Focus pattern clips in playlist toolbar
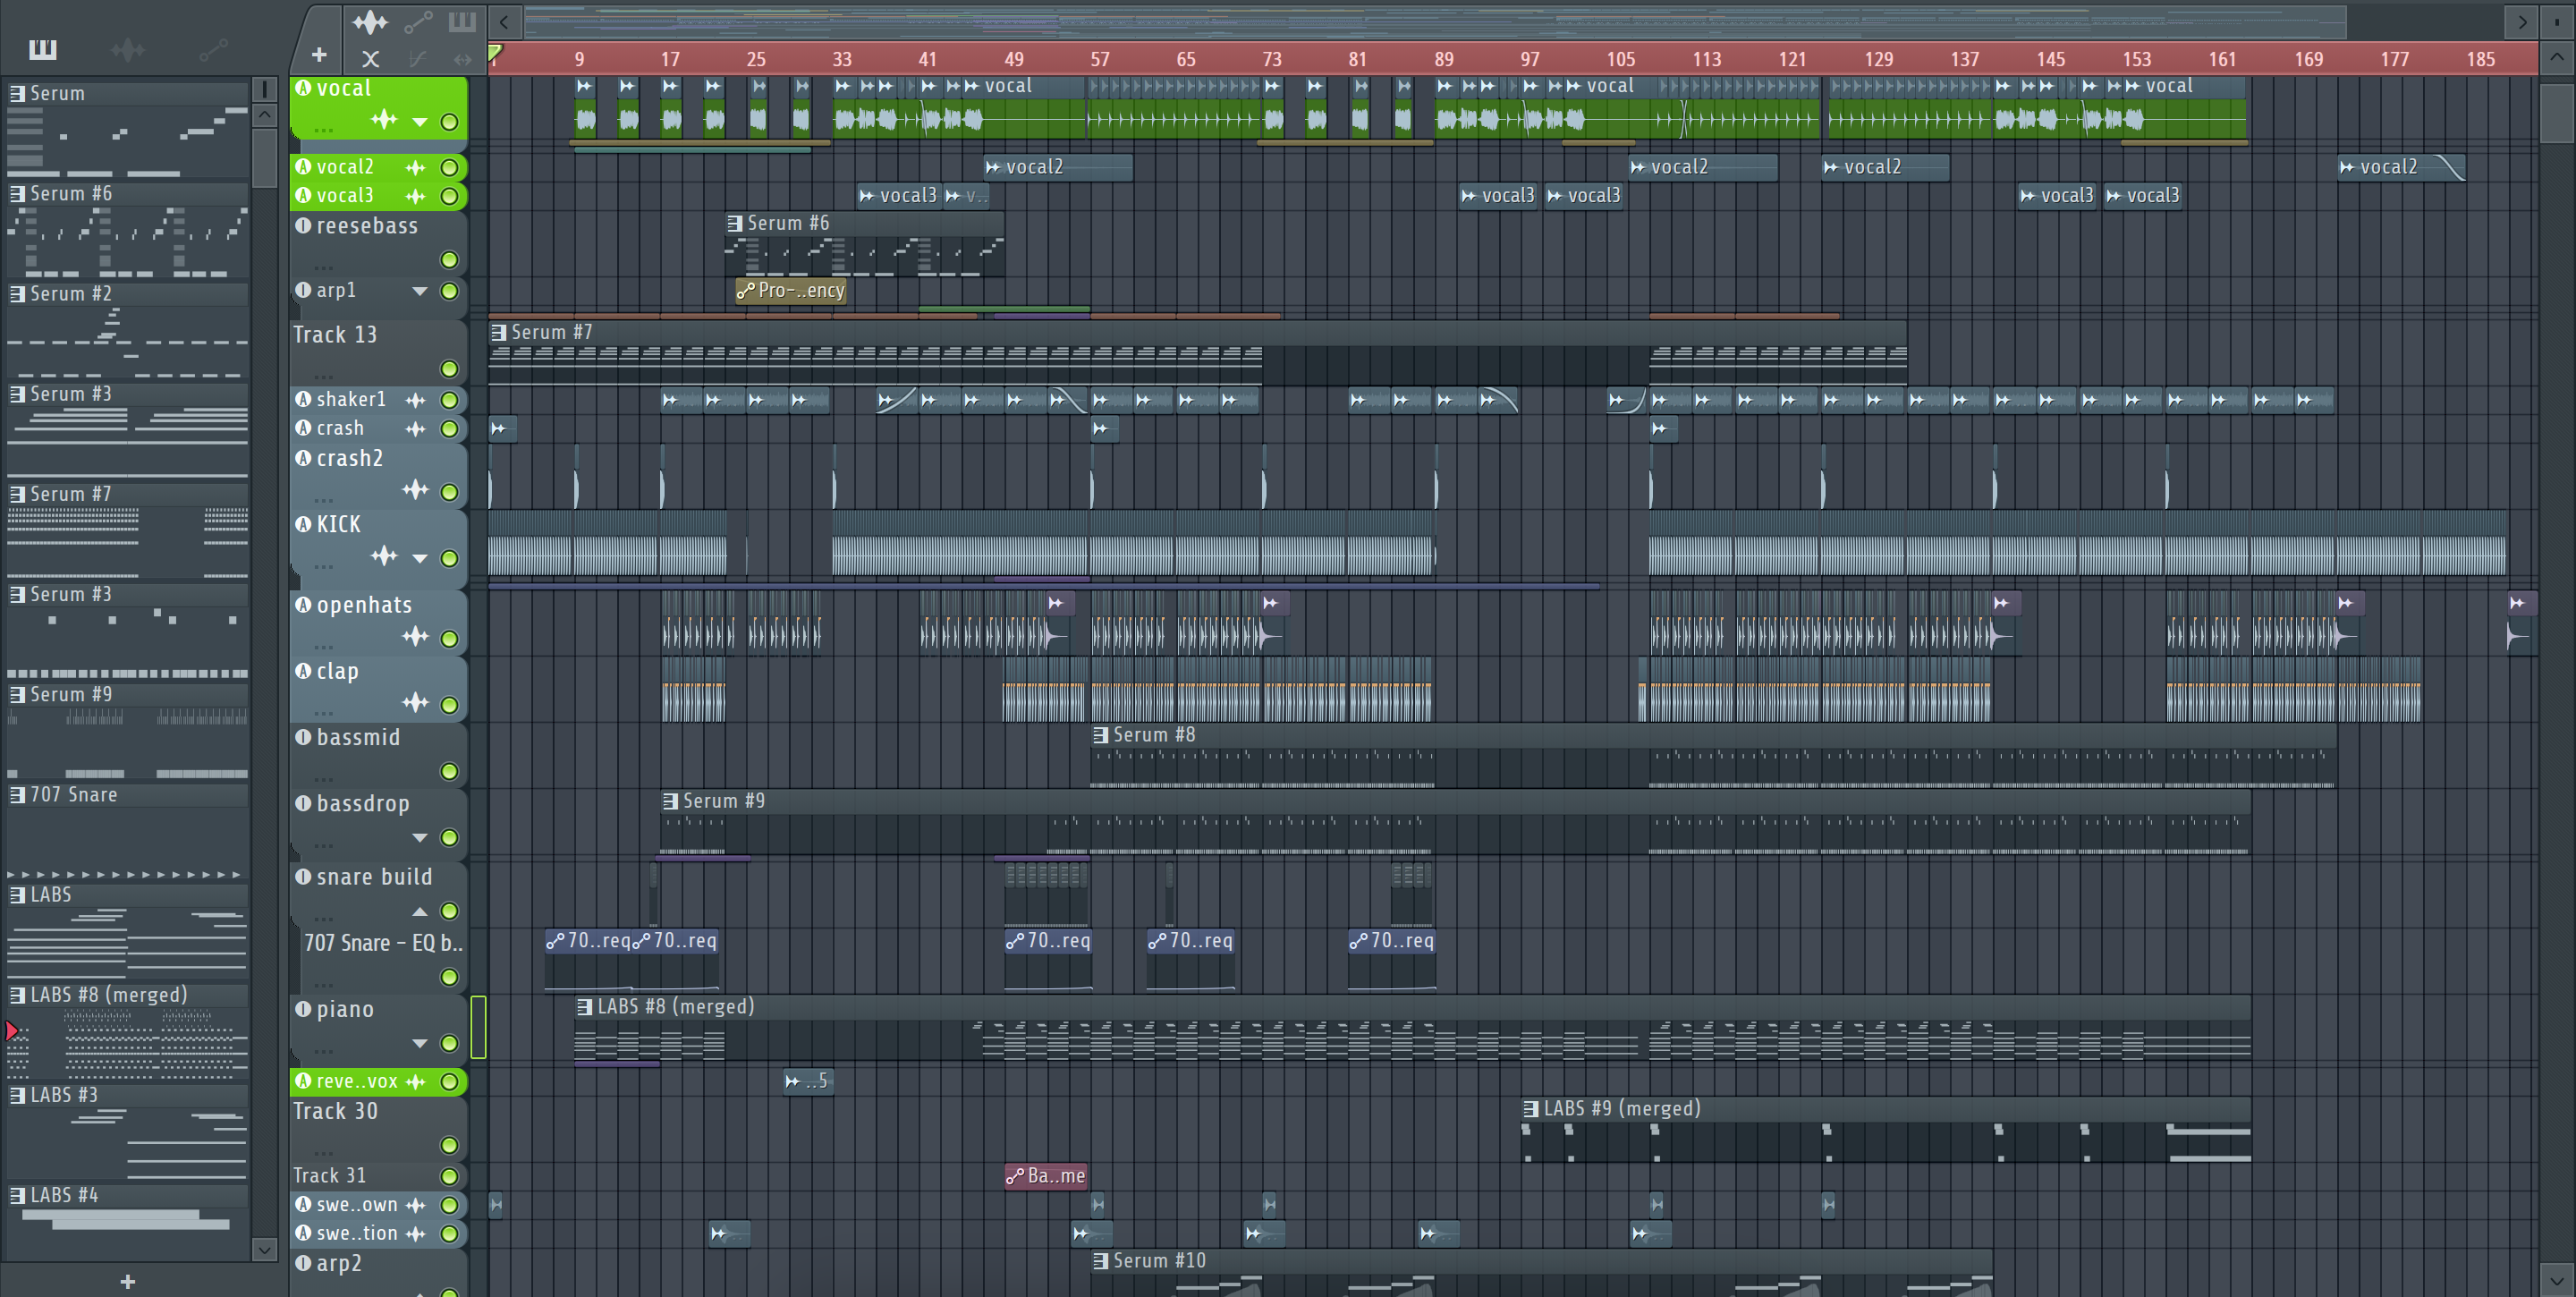Image resolution: width=2576 pixels, height=1297 pixels. click(x=462, y=21)
